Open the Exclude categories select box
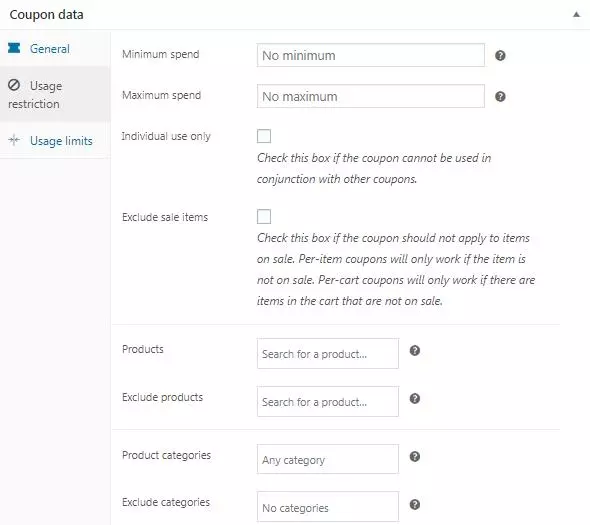The height and width of the screenshot is (525, 590). (x=328, y=507)
